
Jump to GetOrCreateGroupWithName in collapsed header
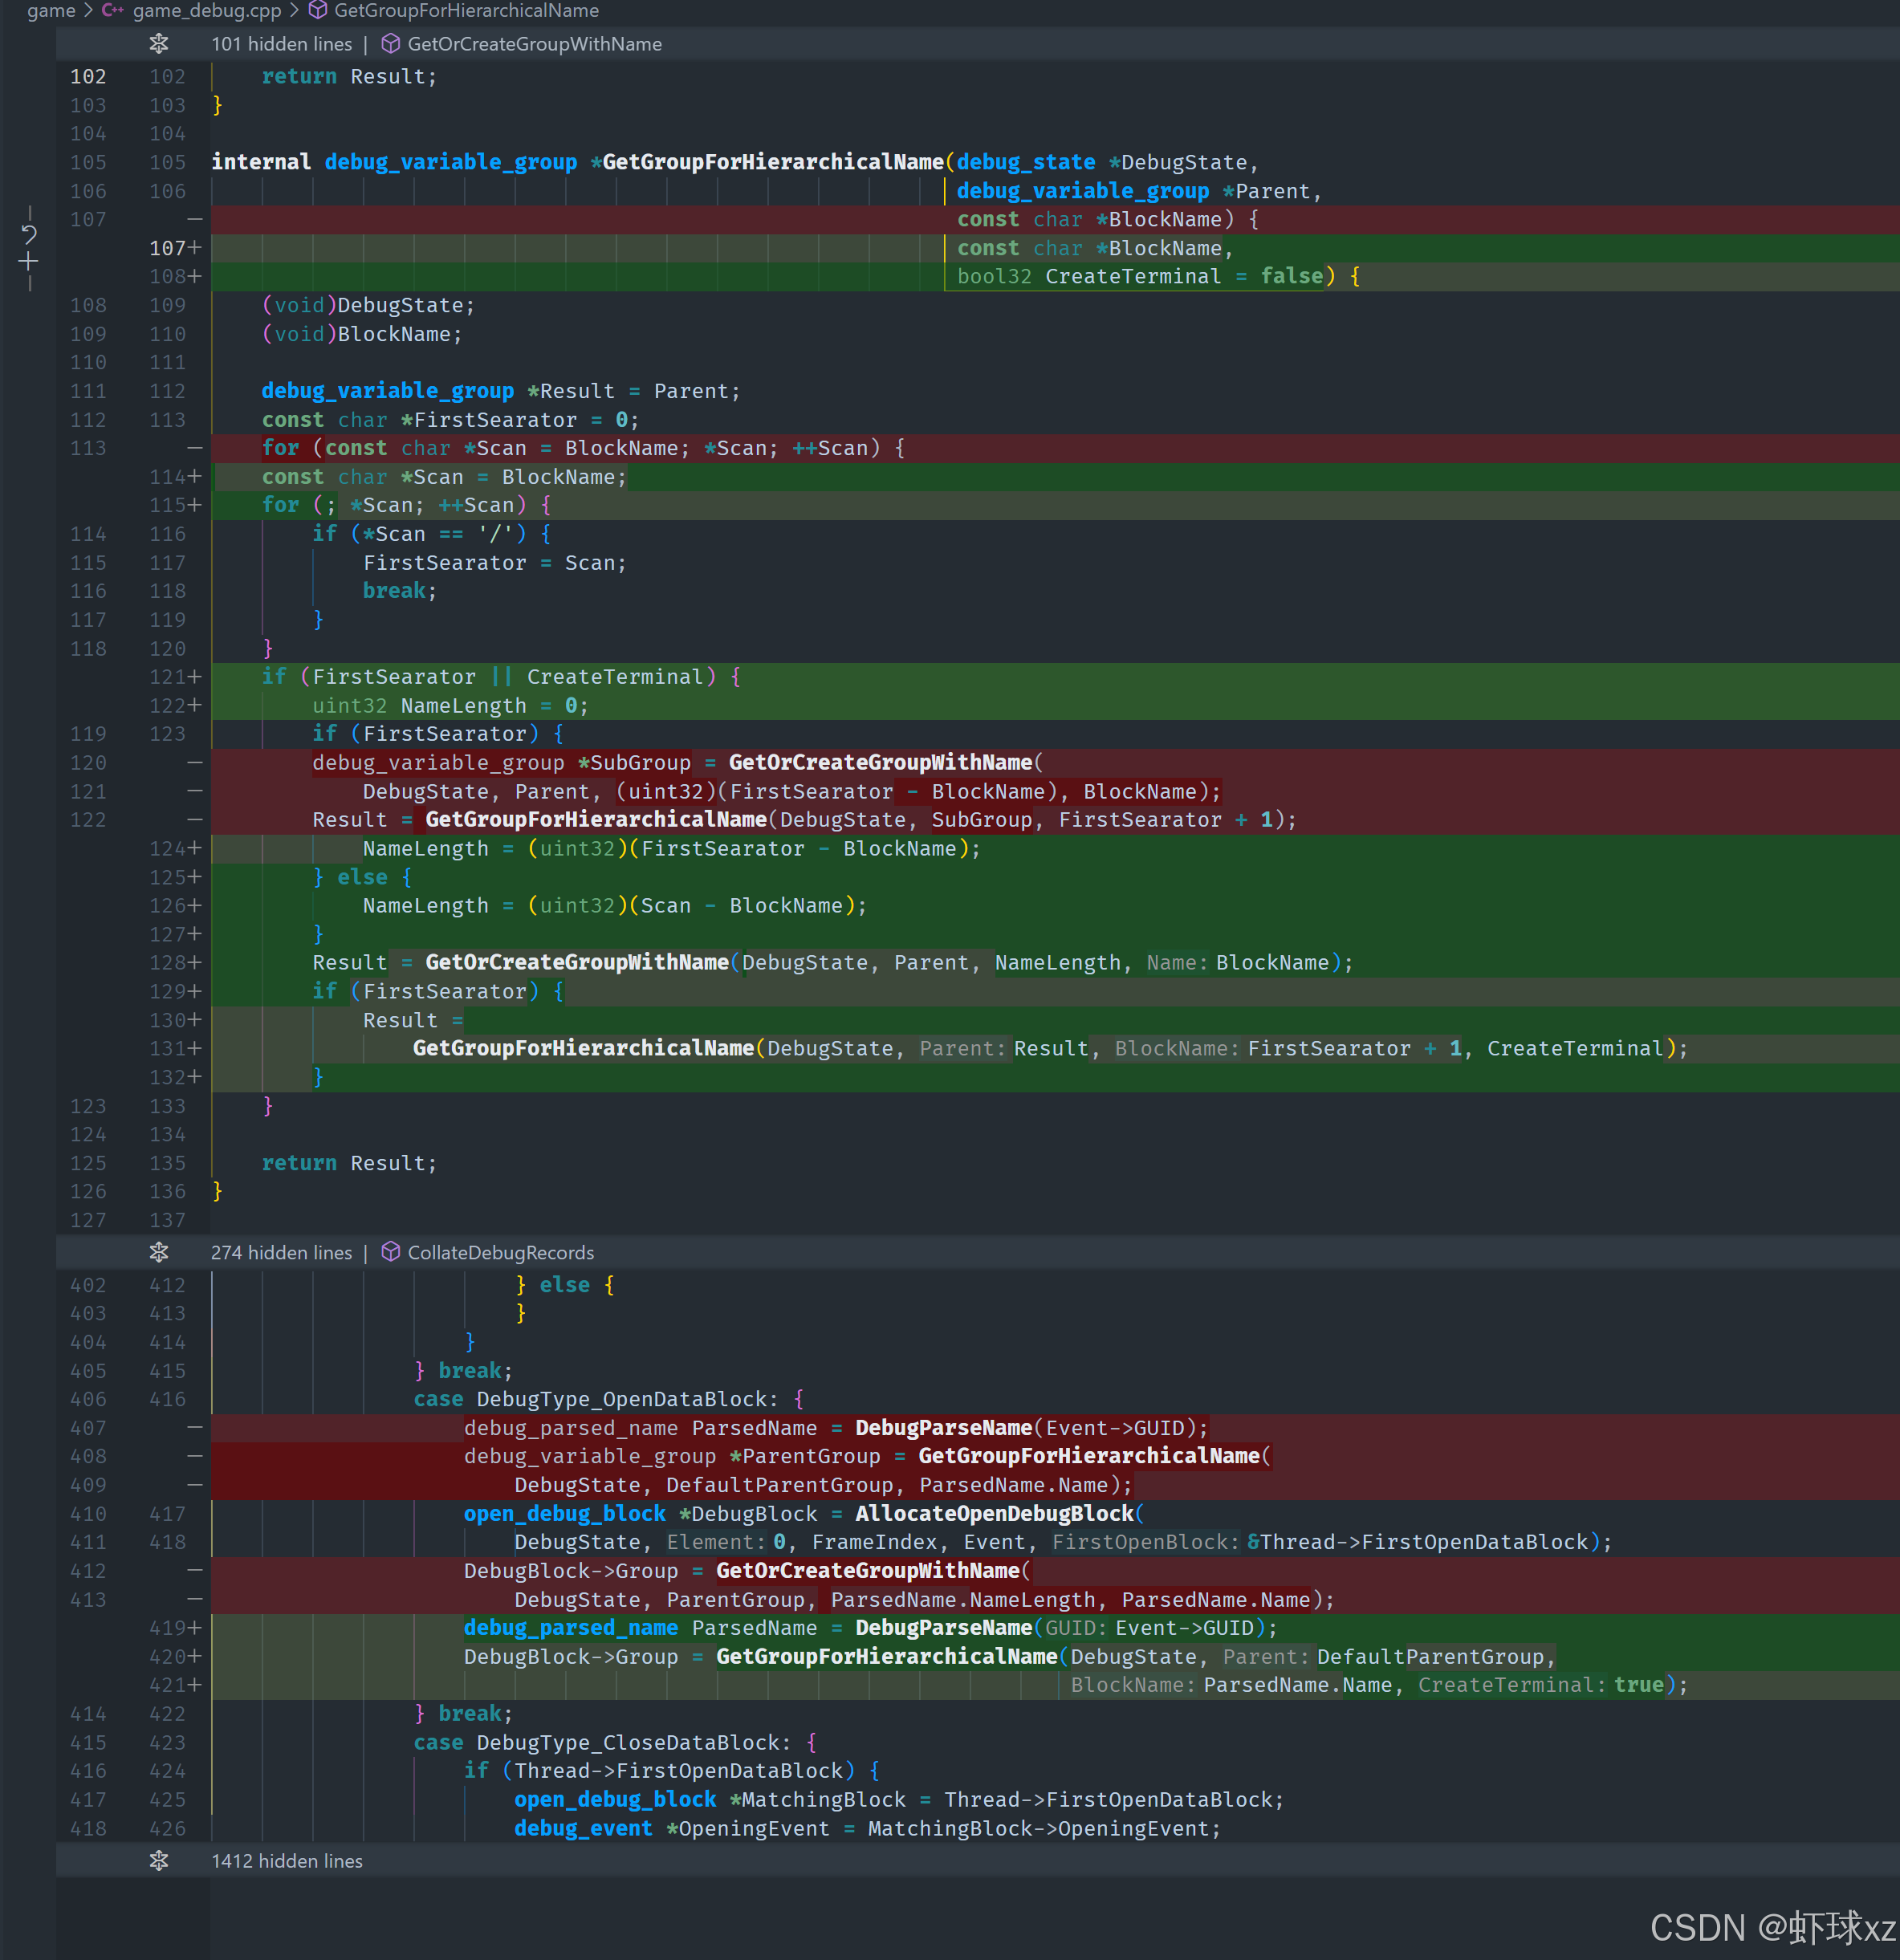click(x=534, y=44)
